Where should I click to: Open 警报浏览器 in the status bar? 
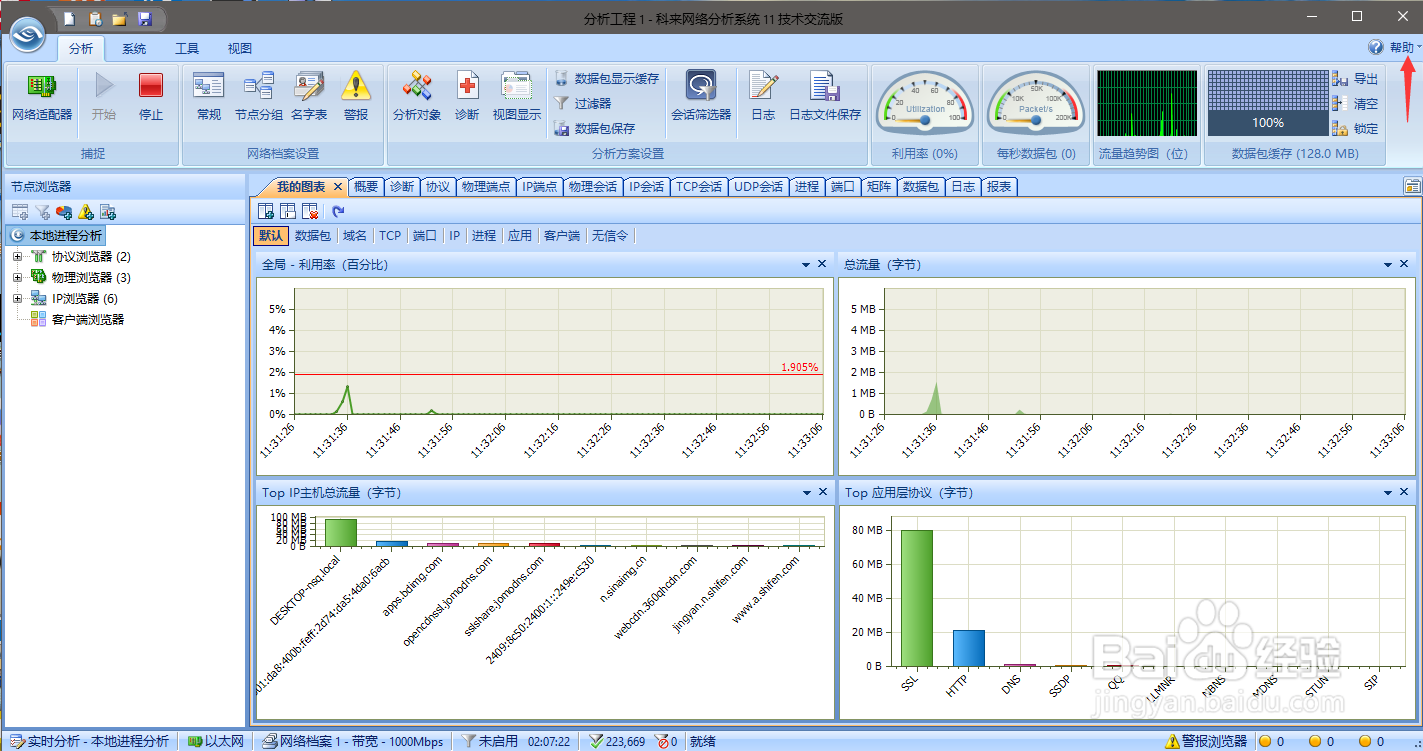(1206, 741)
